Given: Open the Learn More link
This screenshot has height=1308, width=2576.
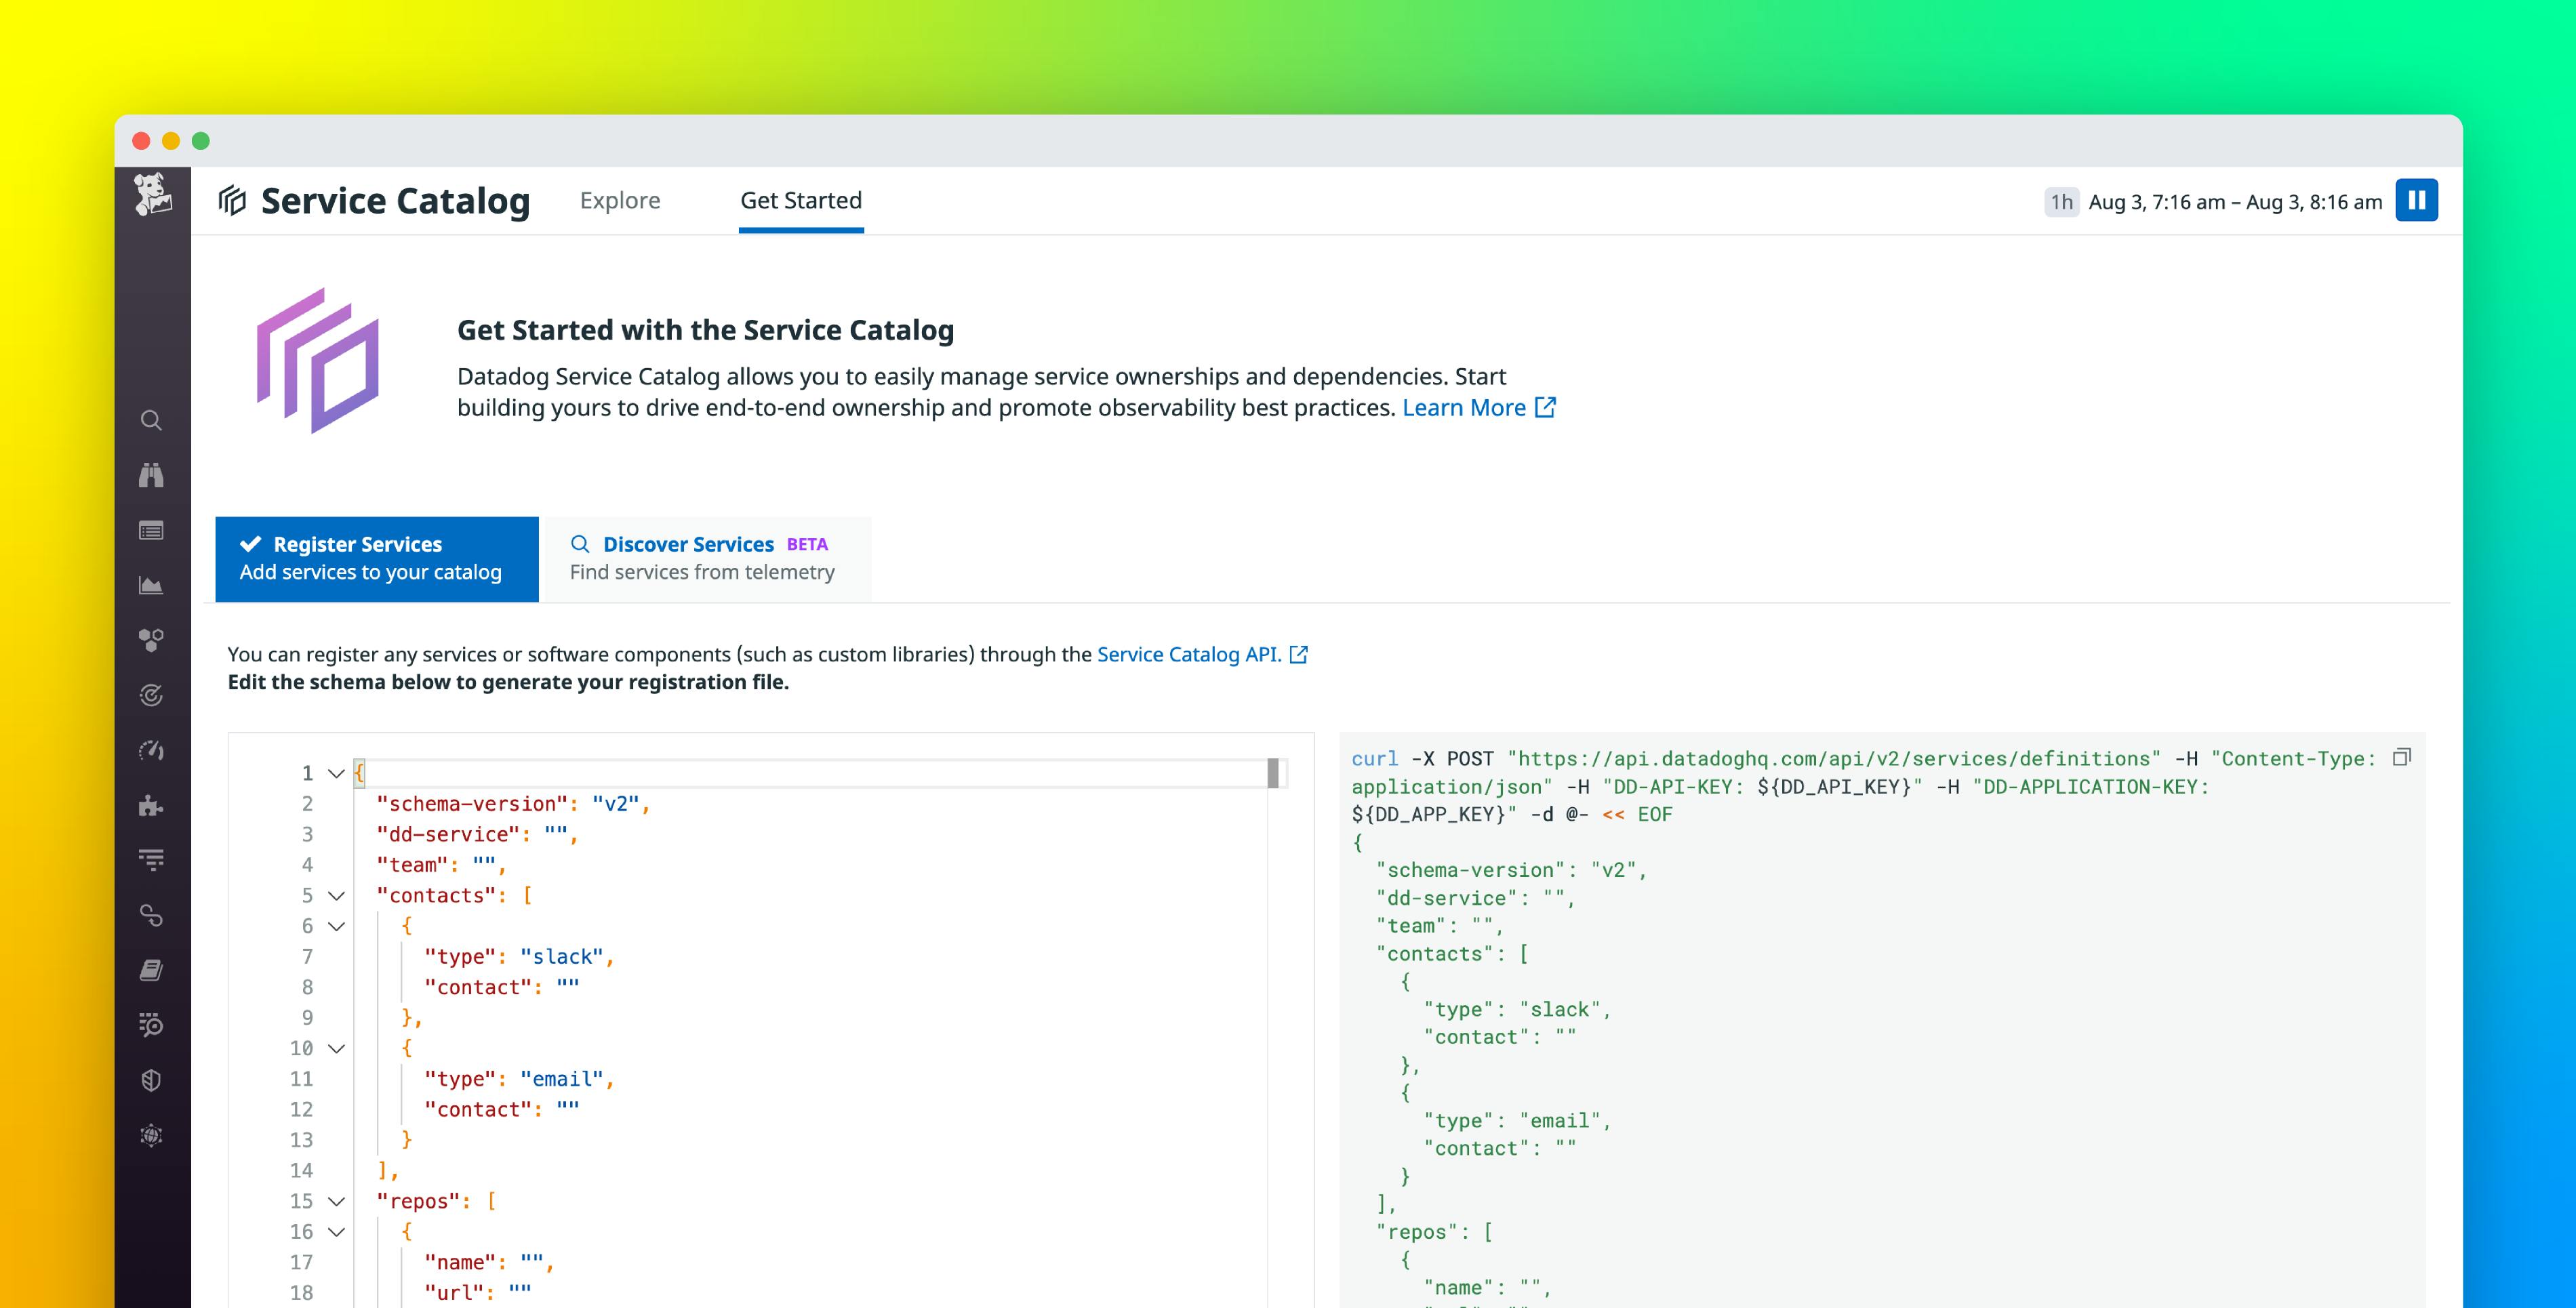Looking at the screenshot, I should coord(1466,407).
